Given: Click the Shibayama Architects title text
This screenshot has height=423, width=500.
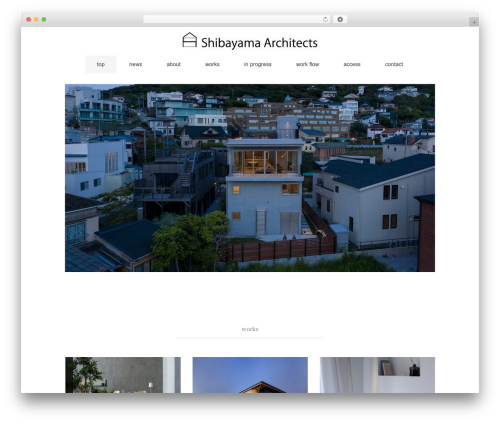Looking at the screenshot, I should click(259, 43).
